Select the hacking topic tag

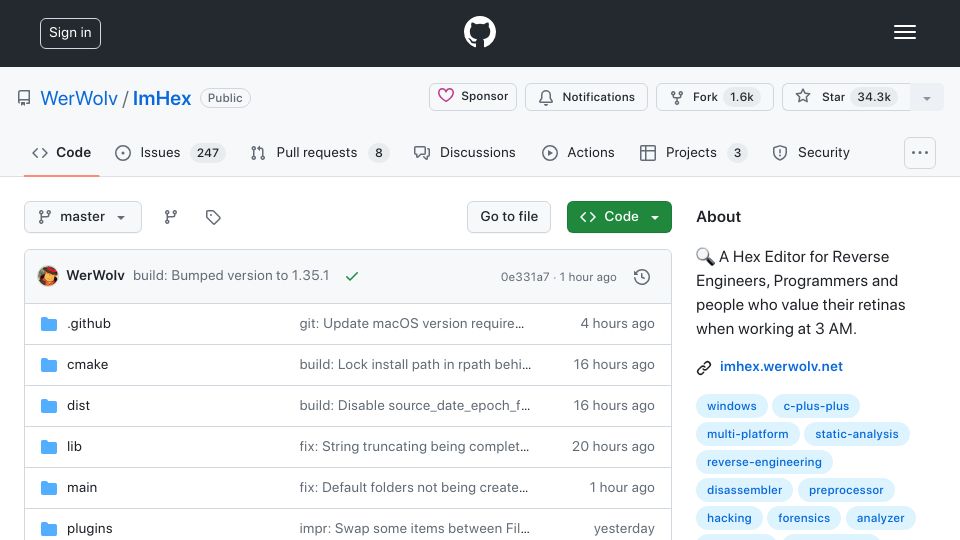[729, 518]
